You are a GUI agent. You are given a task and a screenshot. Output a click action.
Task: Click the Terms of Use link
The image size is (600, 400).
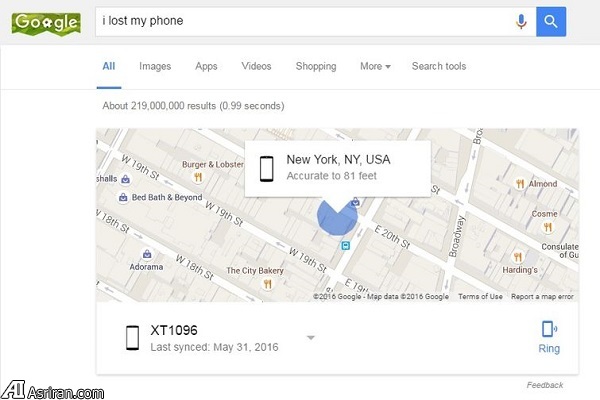point(480,296)
